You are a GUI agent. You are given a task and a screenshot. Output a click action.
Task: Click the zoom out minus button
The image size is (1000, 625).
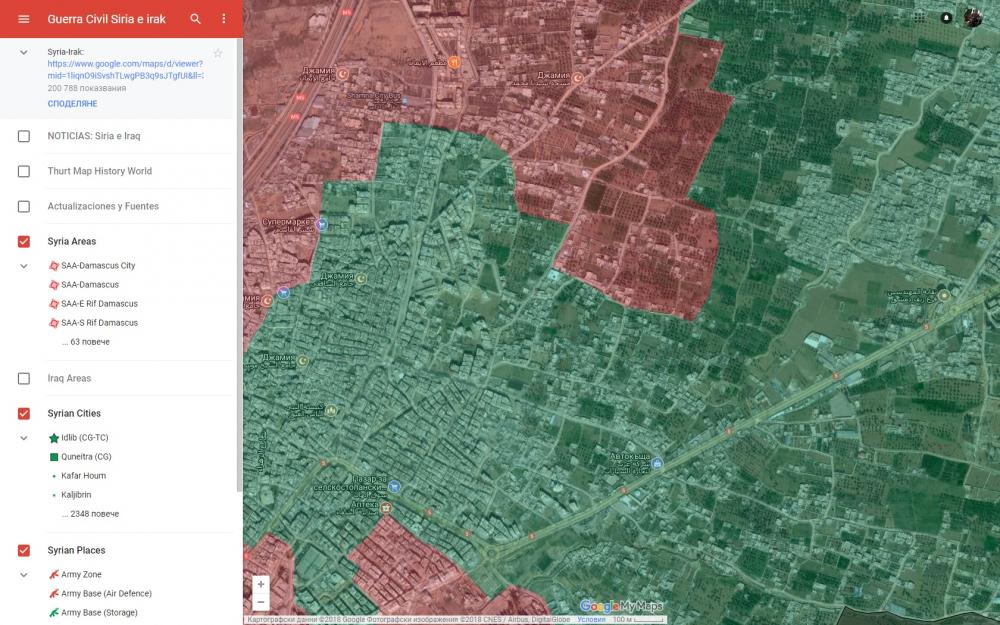coord(261,602)
